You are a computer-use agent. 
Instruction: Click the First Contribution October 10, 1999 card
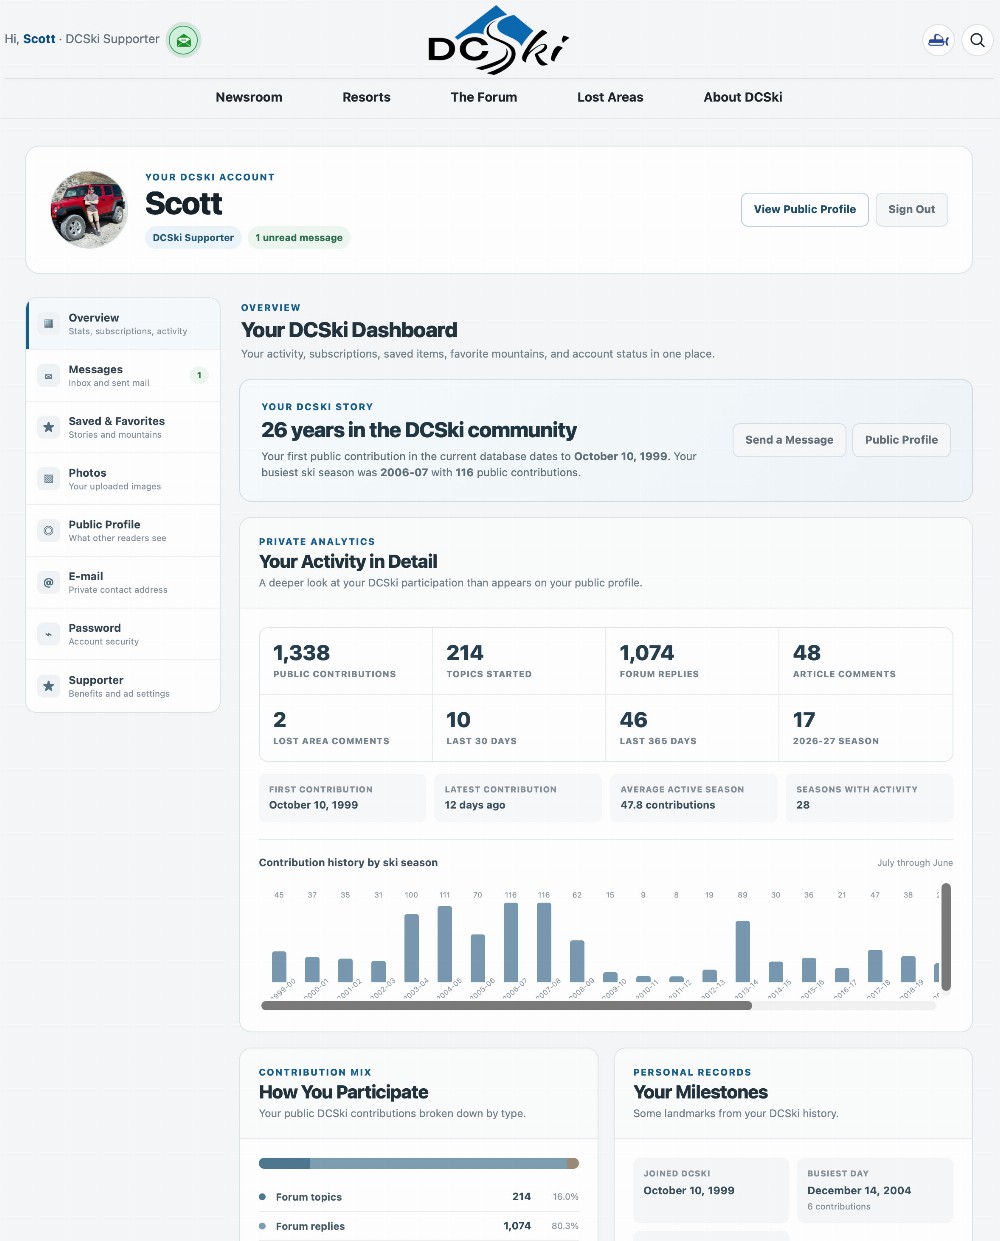(343, 798)
